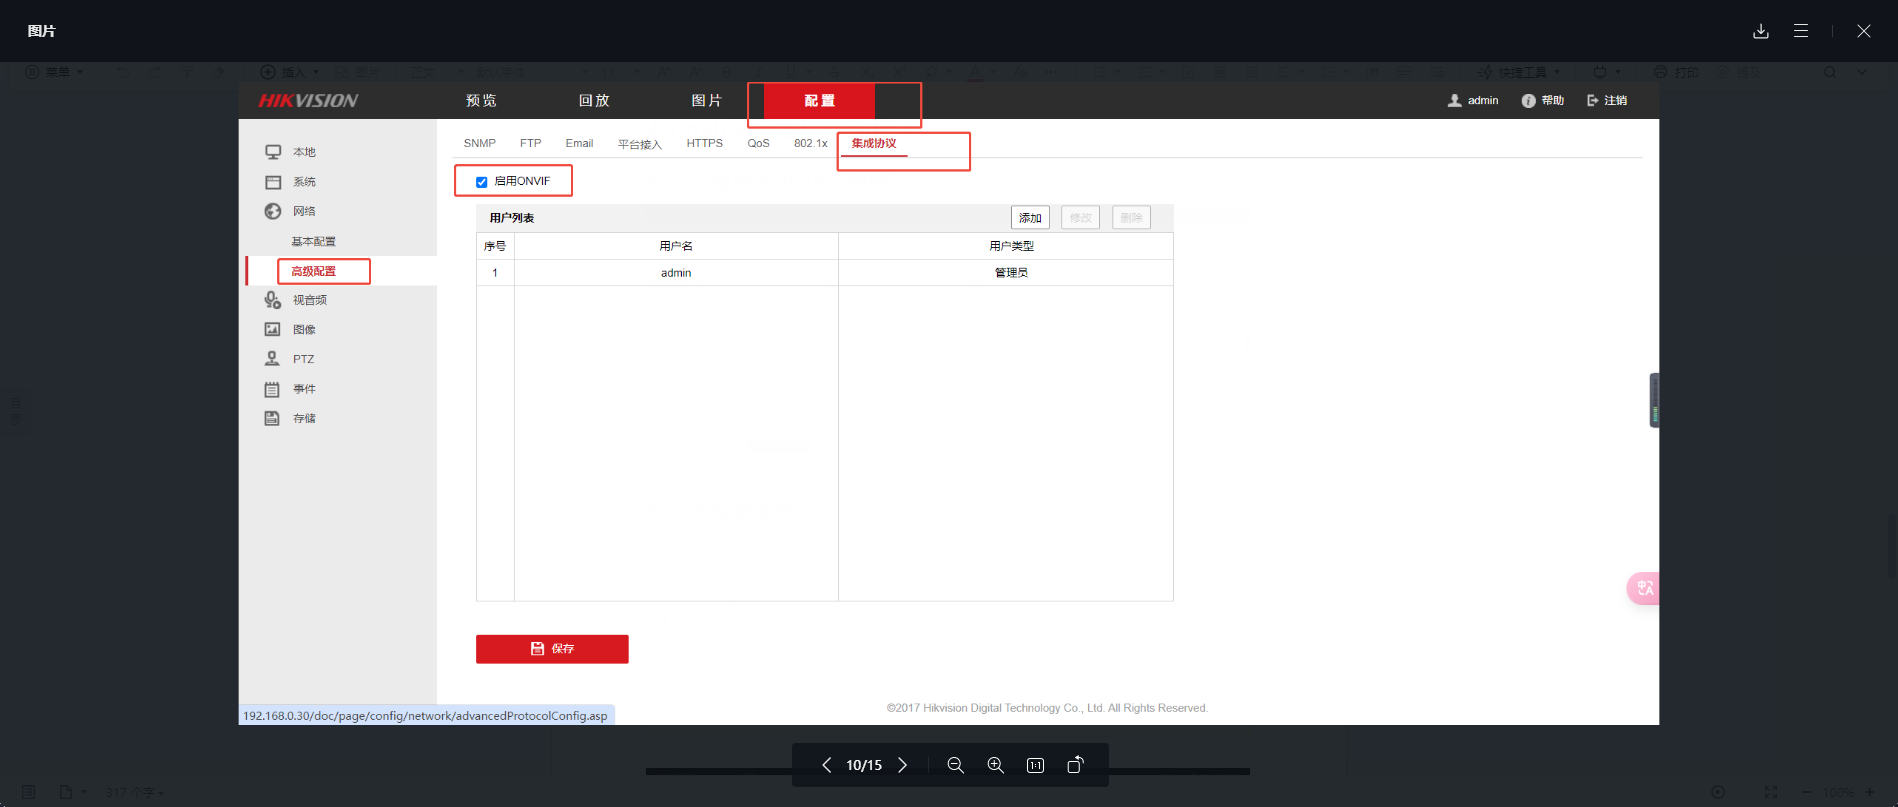This screenshot has height=807, width=1898.
Task: Show image at 1:1 actual size
Action: point(1035,765)
